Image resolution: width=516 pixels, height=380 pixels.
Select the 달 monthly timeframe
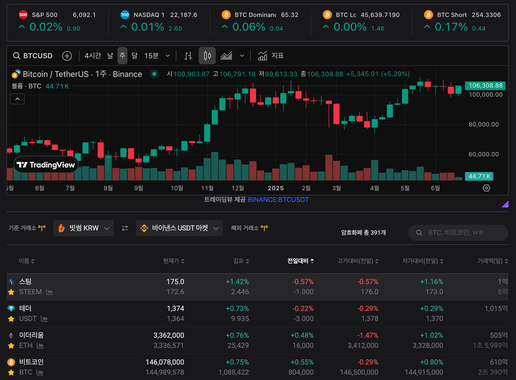coord(134,56)
